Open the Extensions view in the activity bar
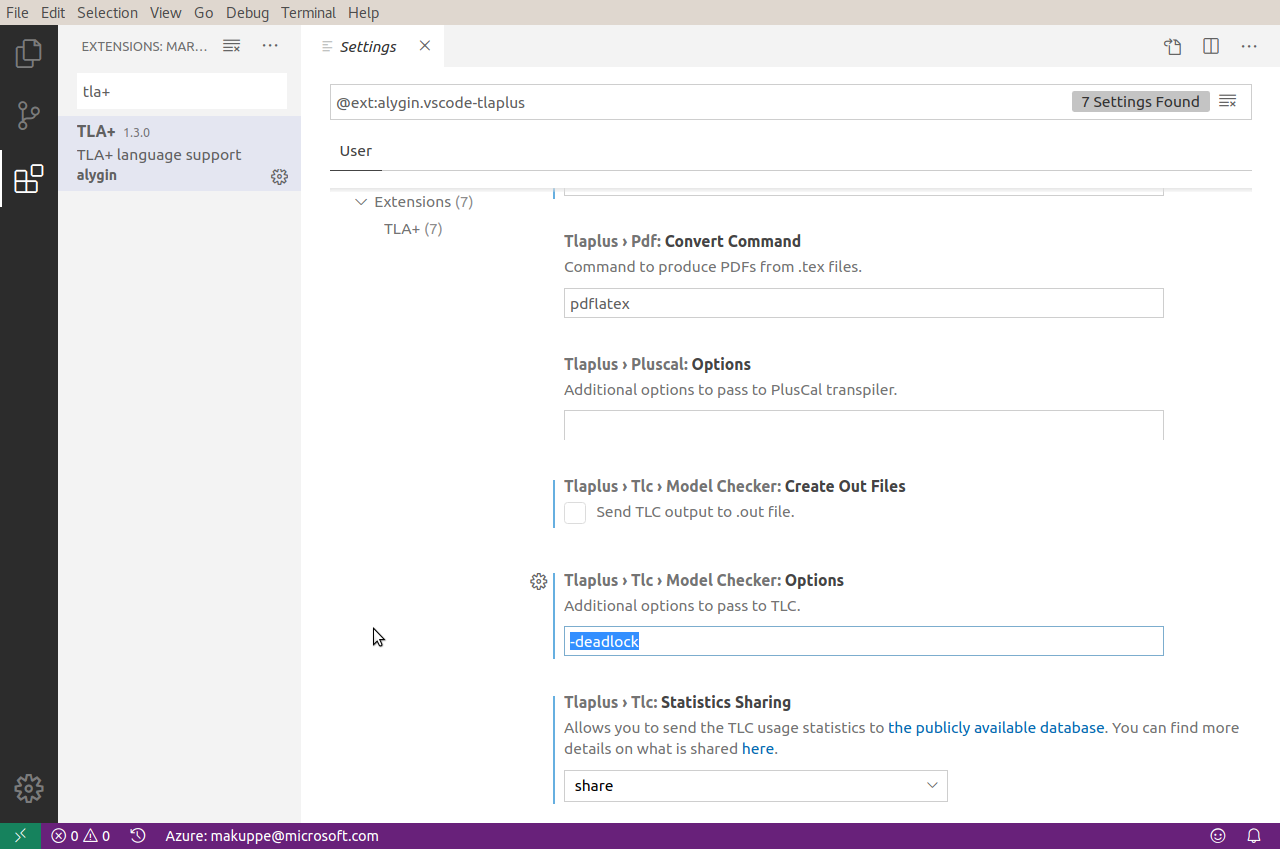Screen dimensions: 1280x849 click(x=29, y=177)
